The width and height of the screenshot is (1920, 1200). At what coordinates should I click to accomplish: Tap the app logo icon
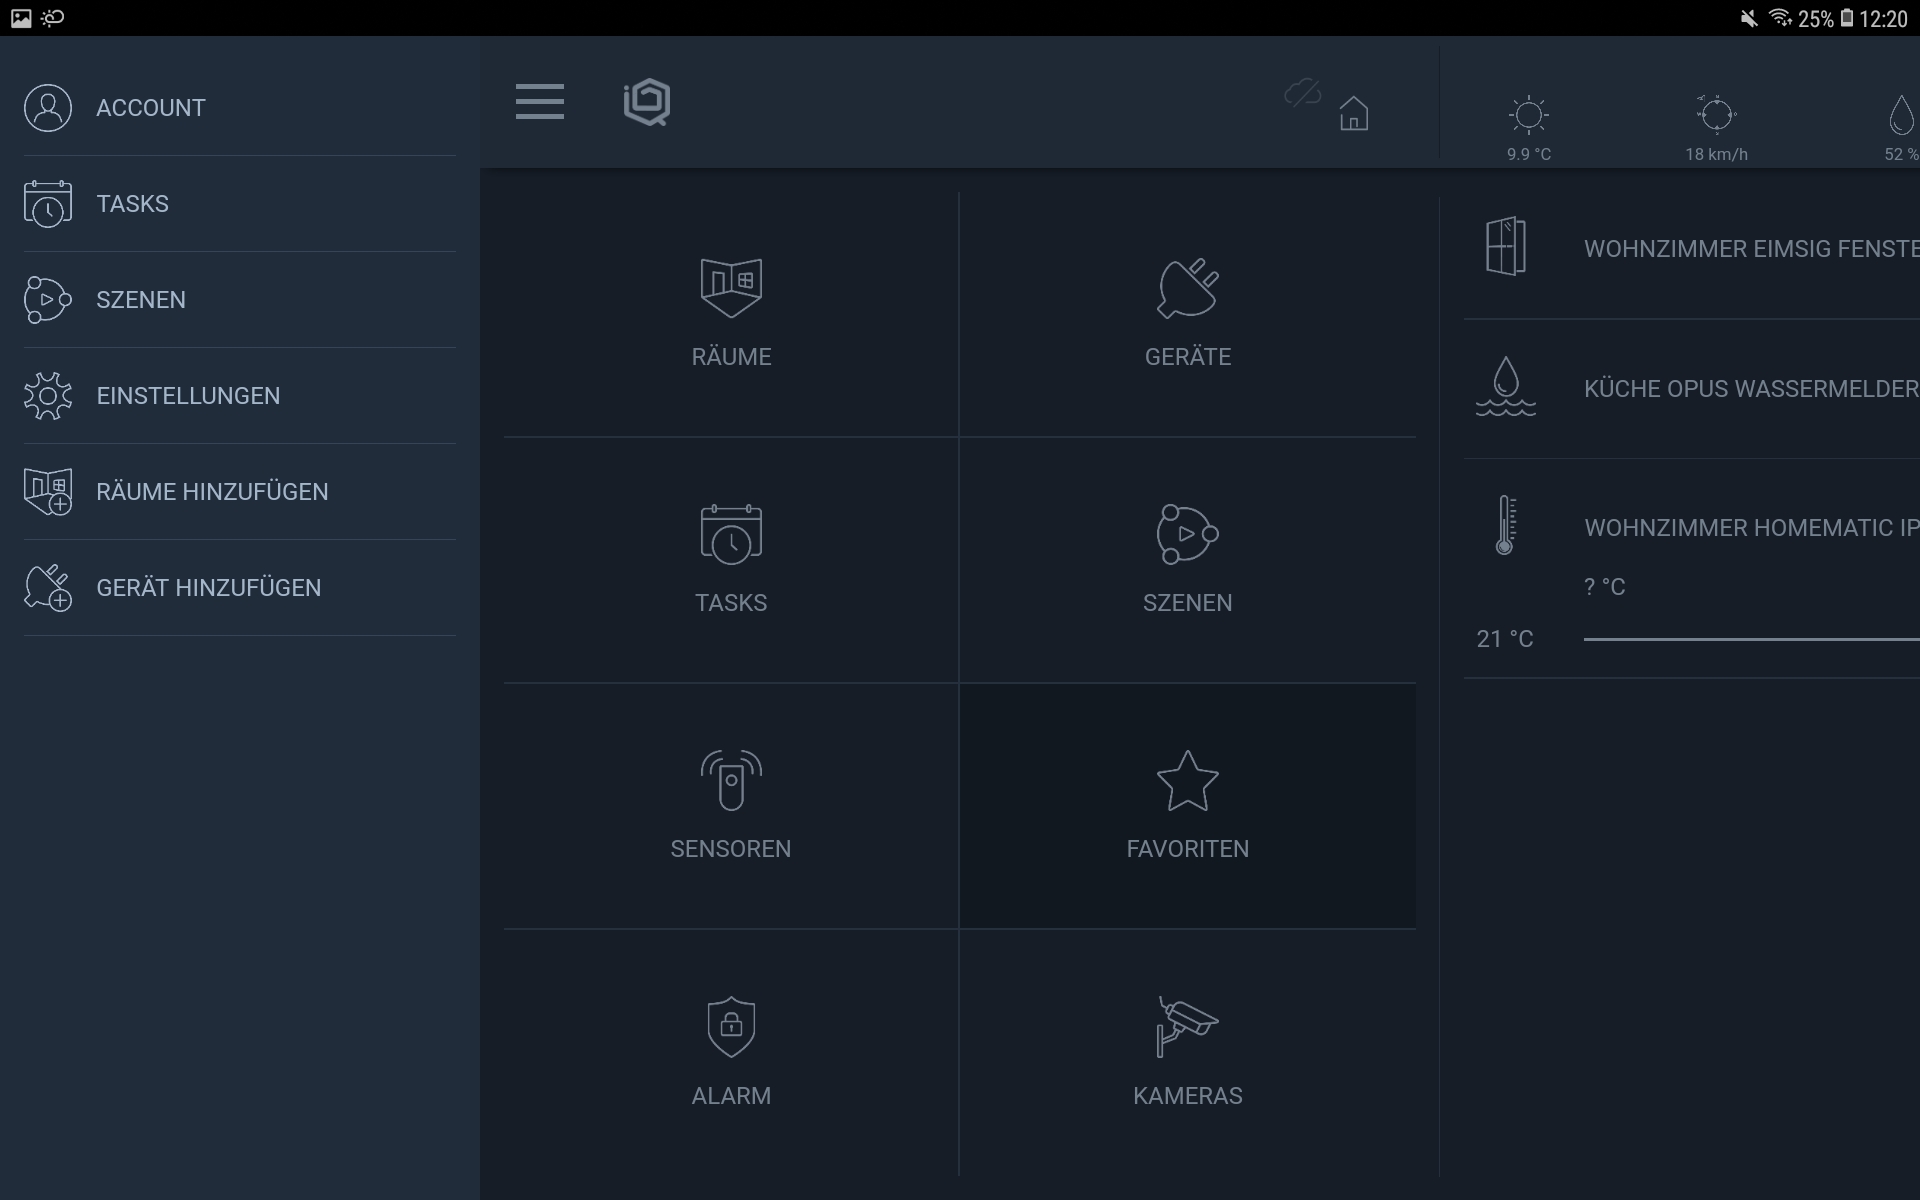click(647, 102)
